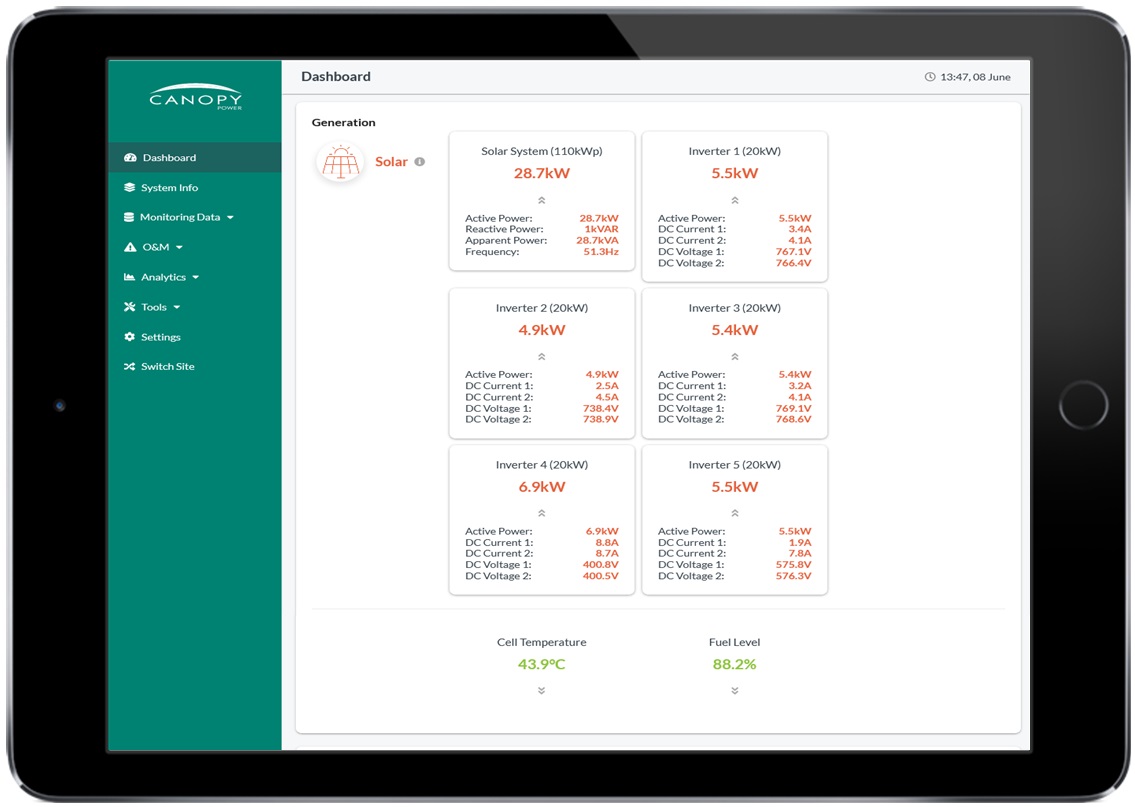
Task: Click the Dashboard gauge icon in sidebar
Action: coord(129,158)
